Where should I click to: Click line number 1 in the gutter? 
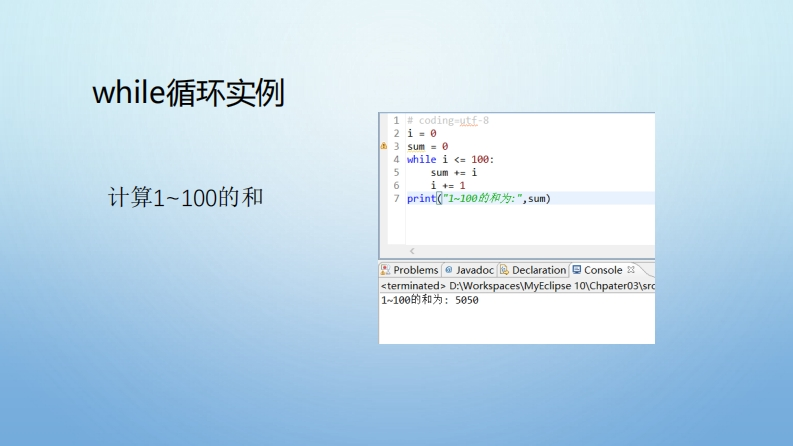(x=396, y=120)
